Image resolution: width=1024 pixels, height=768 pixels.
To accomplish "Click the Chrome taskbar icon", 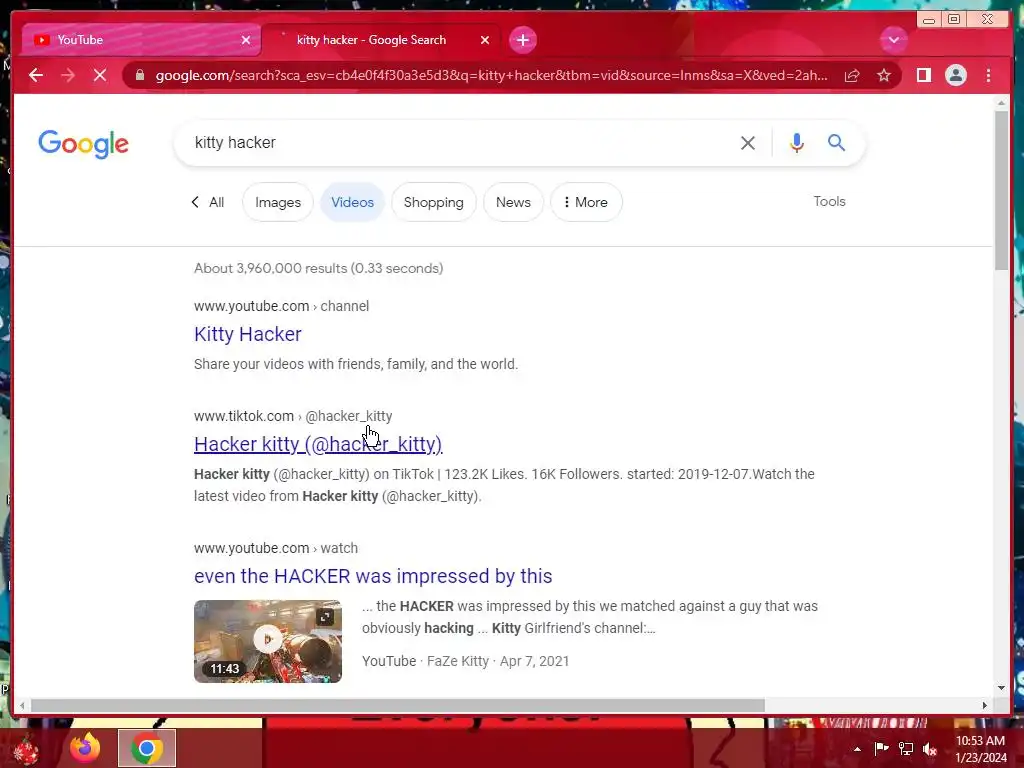I will click(147, 748).
